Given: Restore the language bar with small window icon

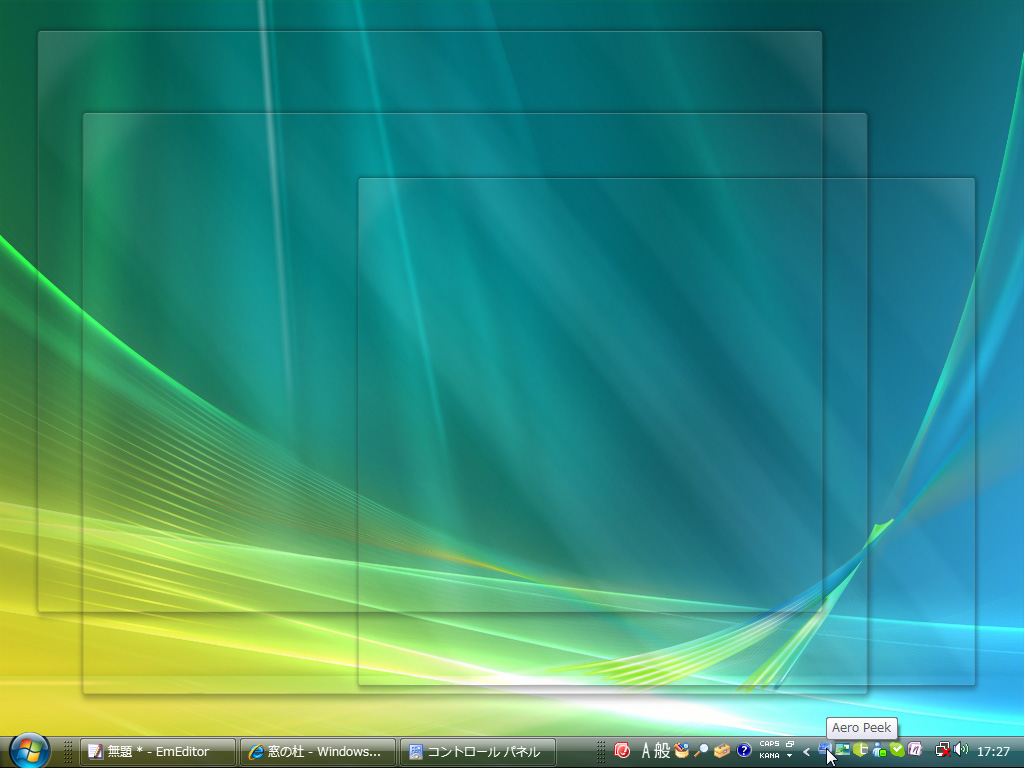Looking at the screenshot, I should tap(790, 744).
